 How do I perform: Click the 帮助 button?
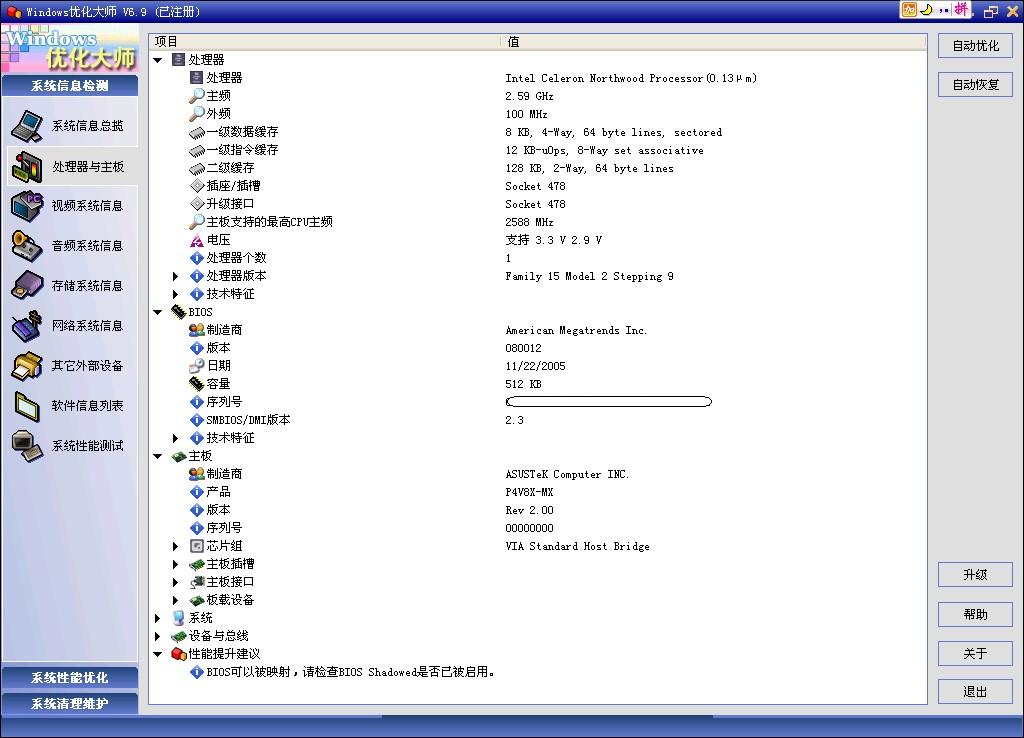tap(976, 615)
